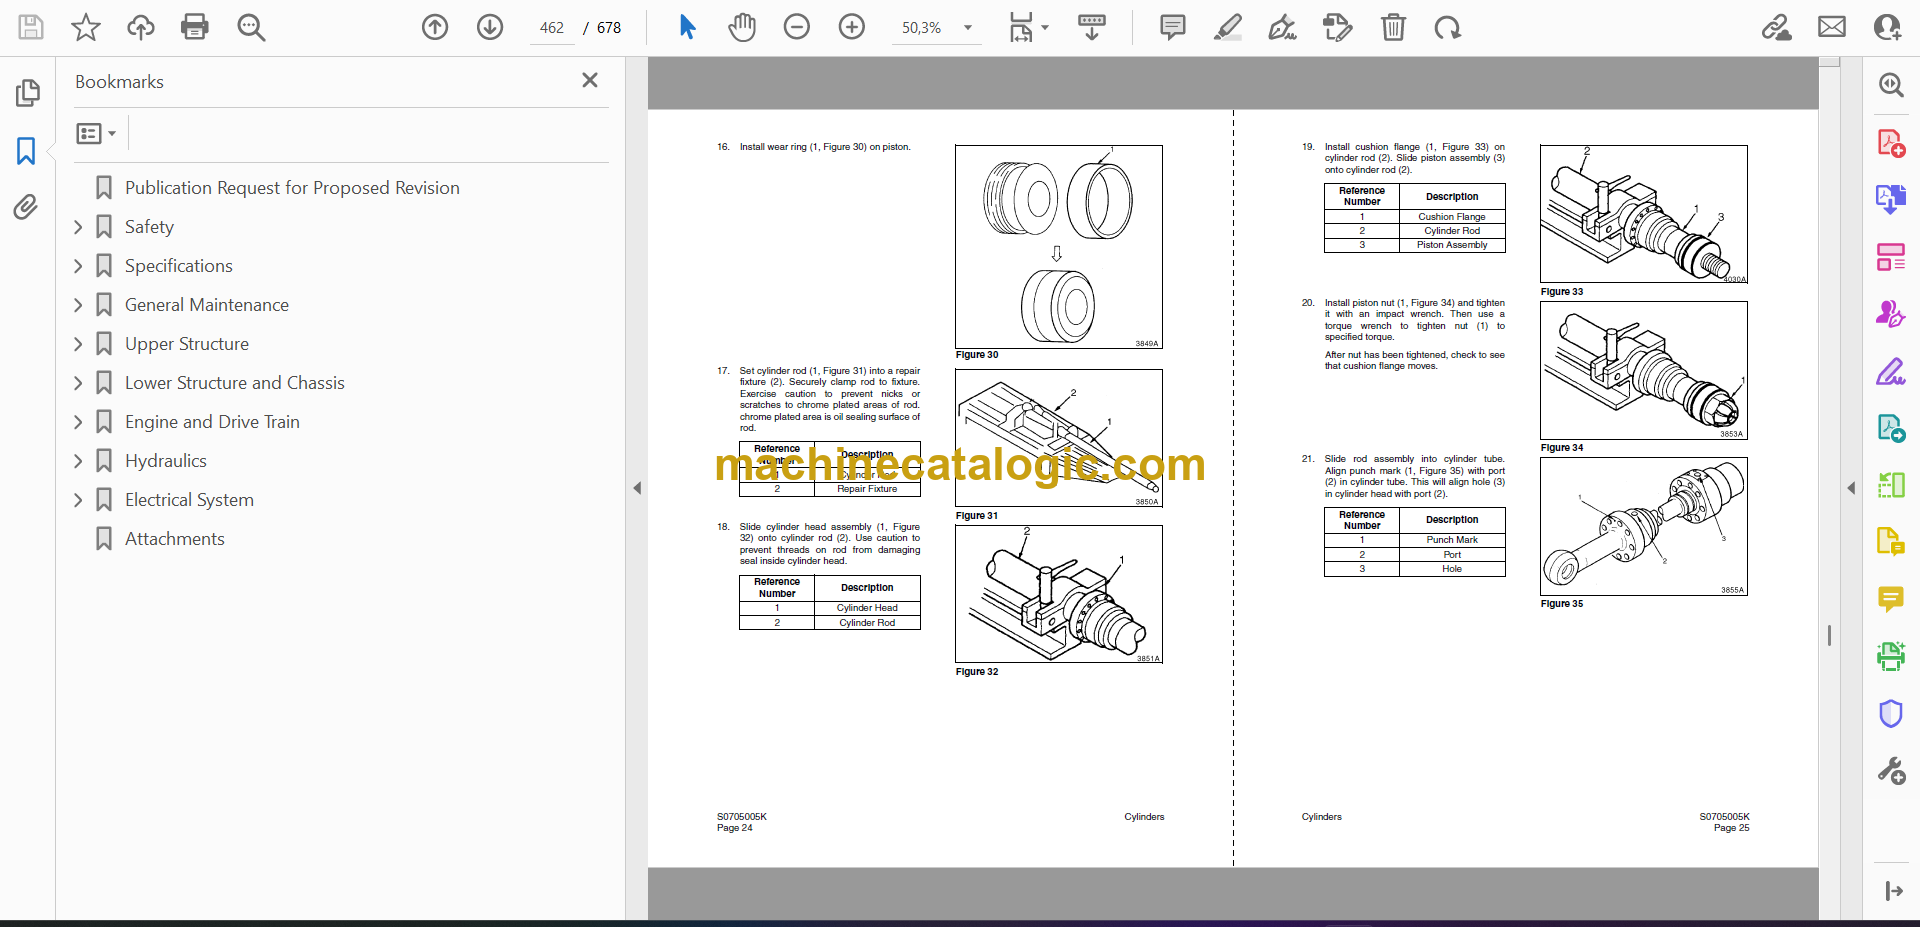Save the document using the floppy disk icon

pyautogui.click(x=31, y=27)
